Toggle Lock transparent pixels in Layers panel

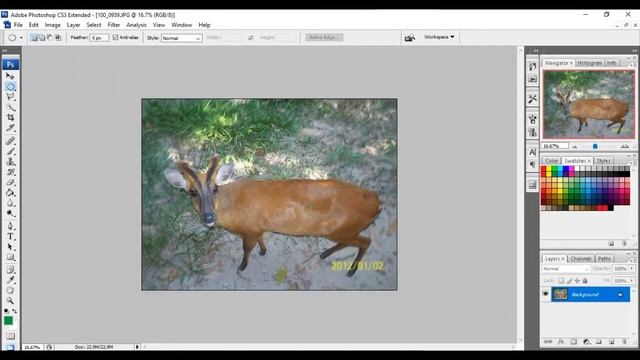click(x=561, y=281)
